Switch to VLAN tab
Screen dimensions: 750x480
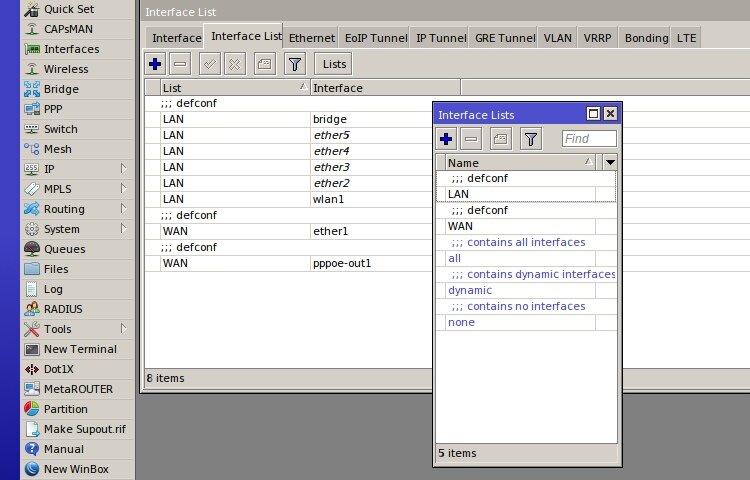[x=558, y=38]
